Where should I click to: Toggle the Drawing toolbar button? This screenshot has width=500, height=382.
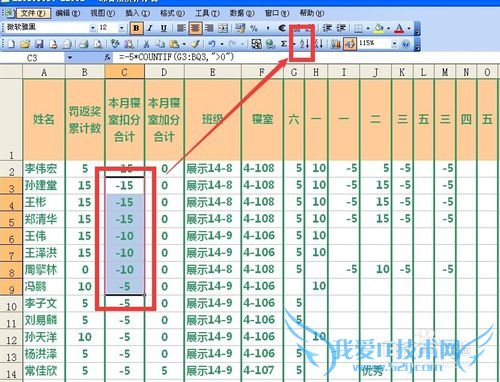click(x=350, y=44)
